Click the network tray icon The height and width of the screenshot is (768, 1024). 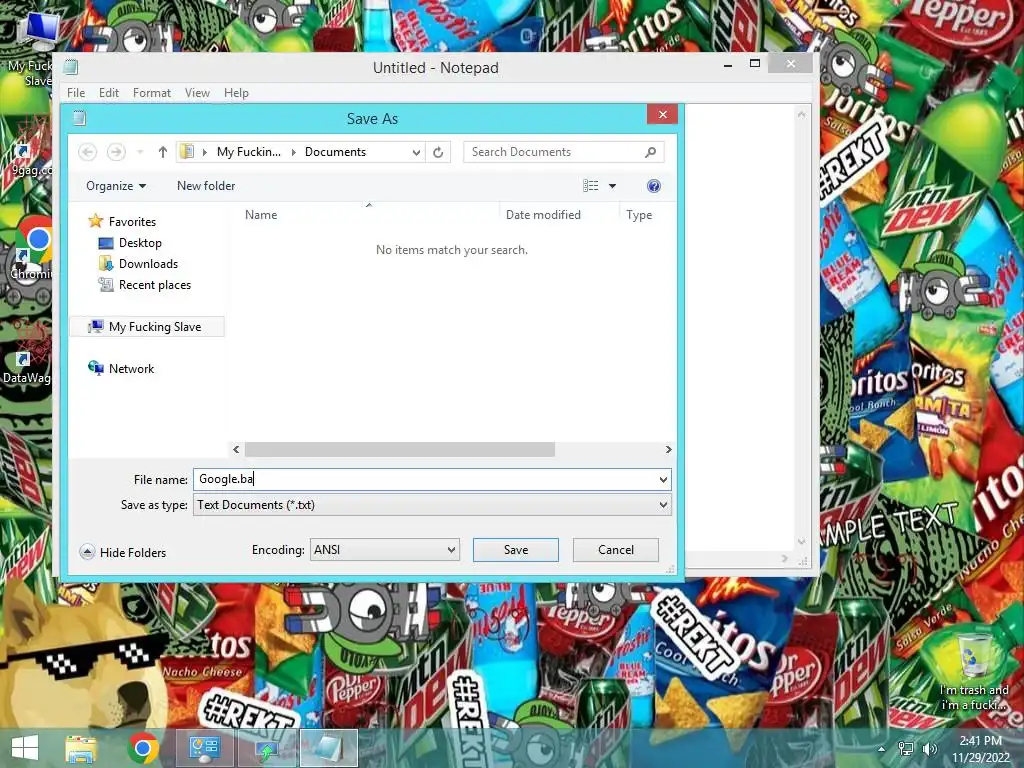[x=906, y=749]
